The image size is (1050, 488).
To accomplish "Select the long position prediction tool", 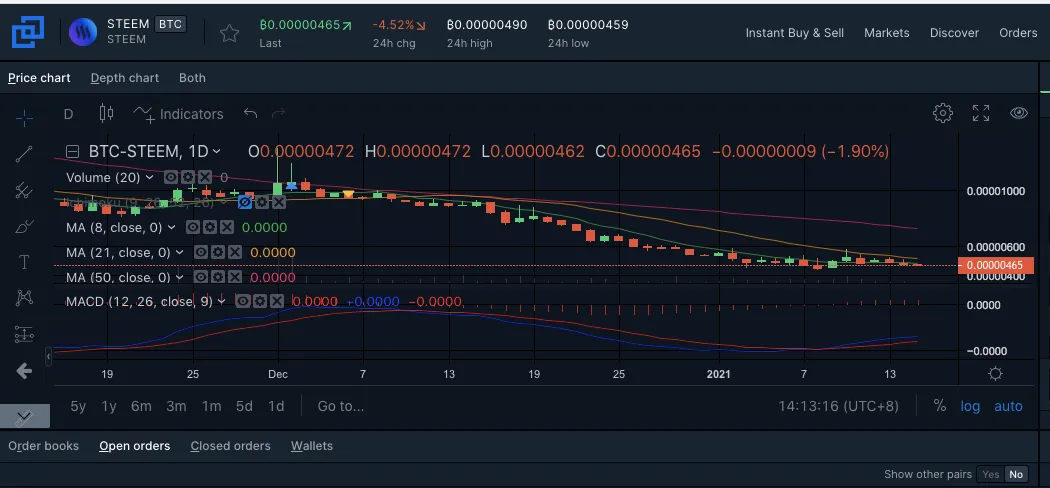I will [24, 333].
